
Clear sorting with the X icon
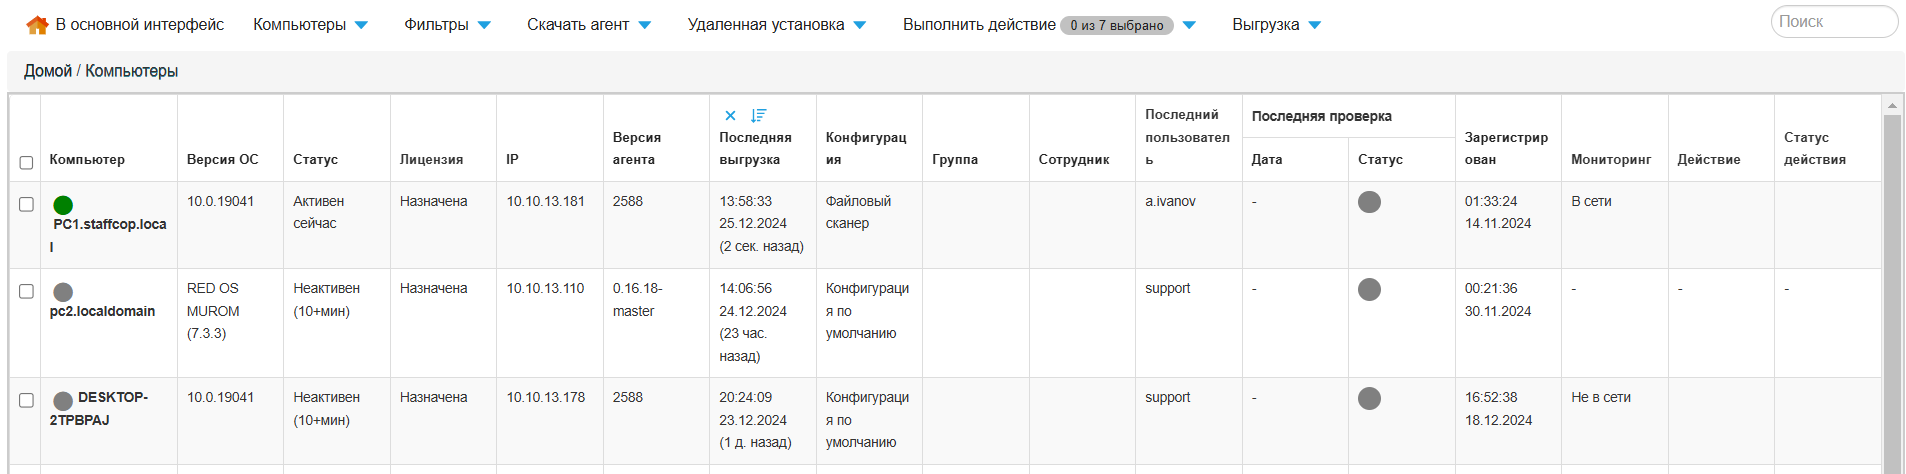(730, 116)
